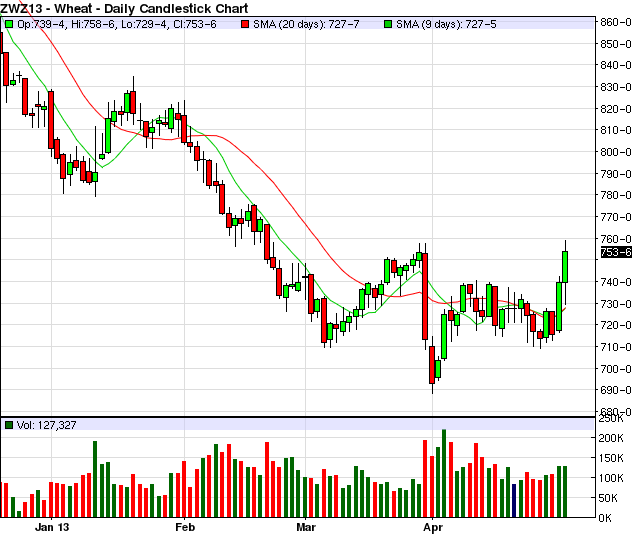Viewport: 640px width, 536px height.
Task: Click the tallest green volume bar in April
Action: point(444,473)
